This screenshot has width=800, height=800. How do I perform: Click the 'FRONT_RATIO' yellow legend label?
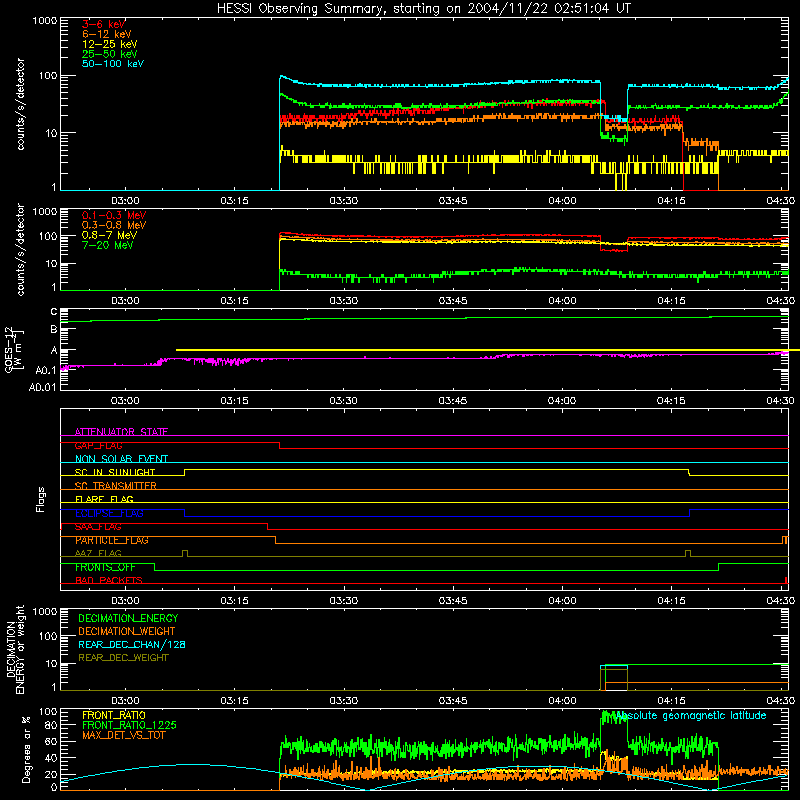tap(113, 715)
